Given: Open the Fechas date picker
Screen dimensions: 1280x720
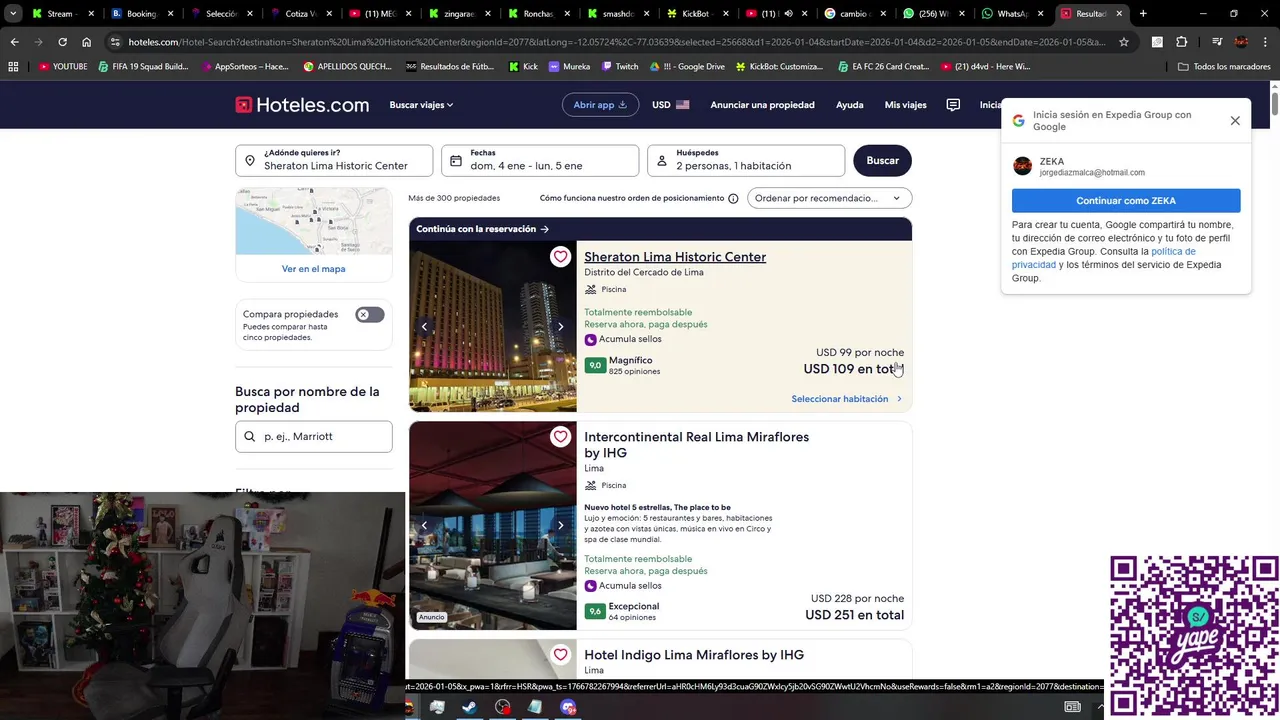Looking at the screenshot, I should (x=540, y=160).
